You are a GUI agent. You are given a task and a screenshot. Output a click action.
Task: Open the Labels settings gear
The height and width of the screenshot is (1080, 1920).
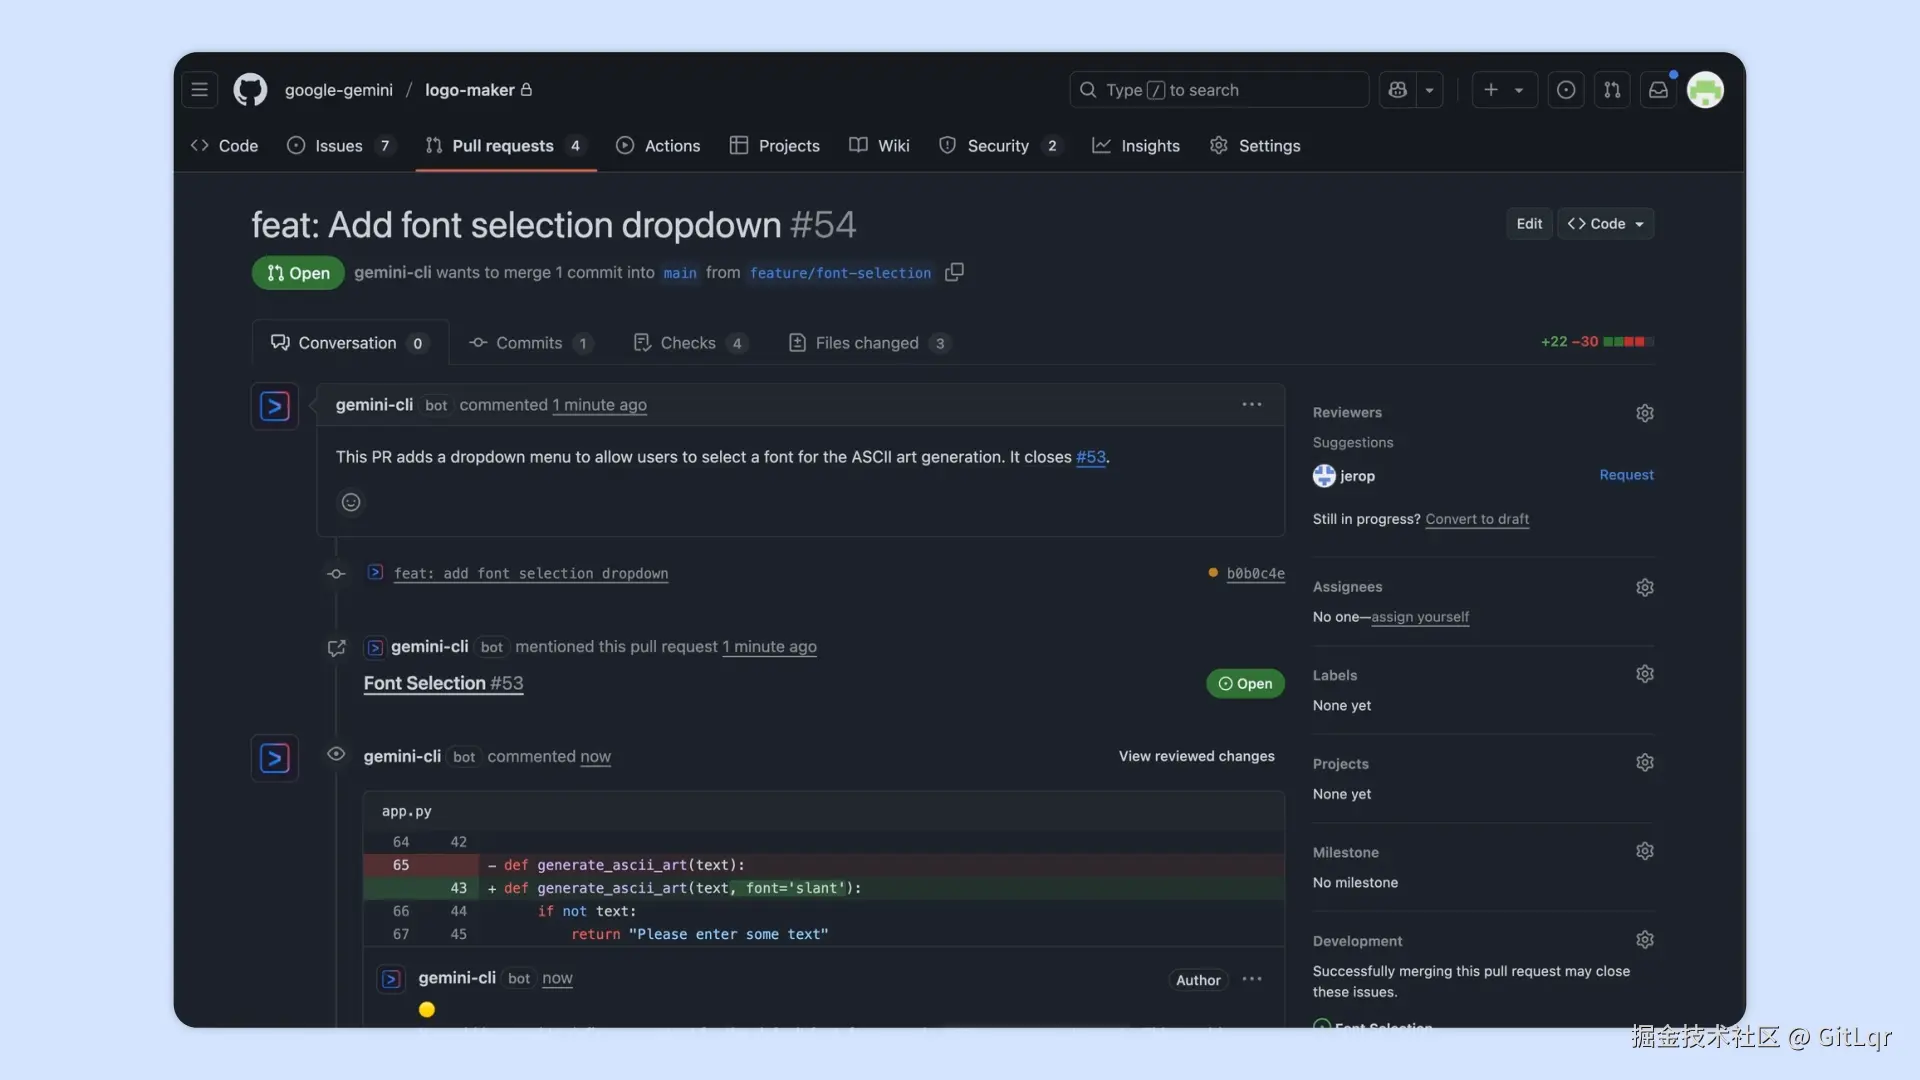point(1645,674)
